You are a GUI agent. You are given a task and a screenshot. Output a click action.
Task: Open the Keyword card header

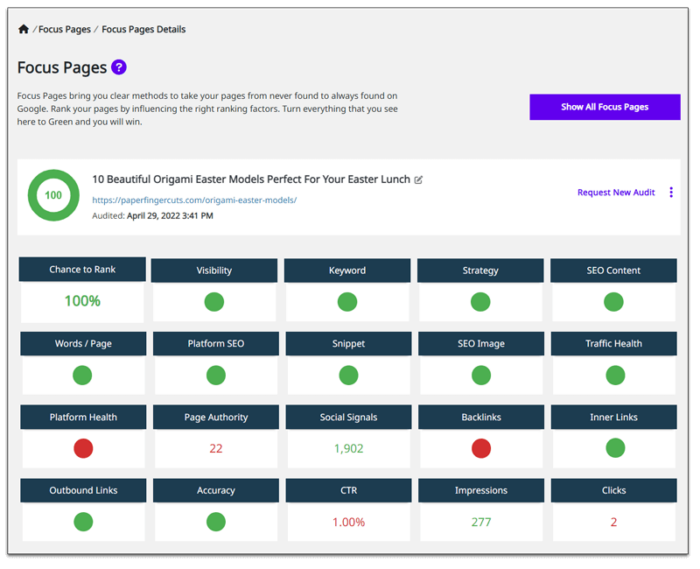[x=347, y=270]
